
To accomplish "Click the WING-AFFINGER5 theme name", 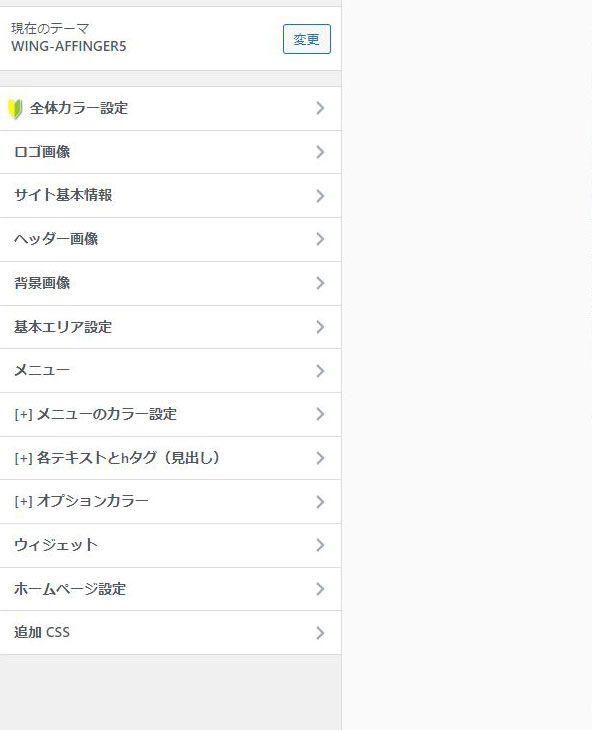I will 69,46.
